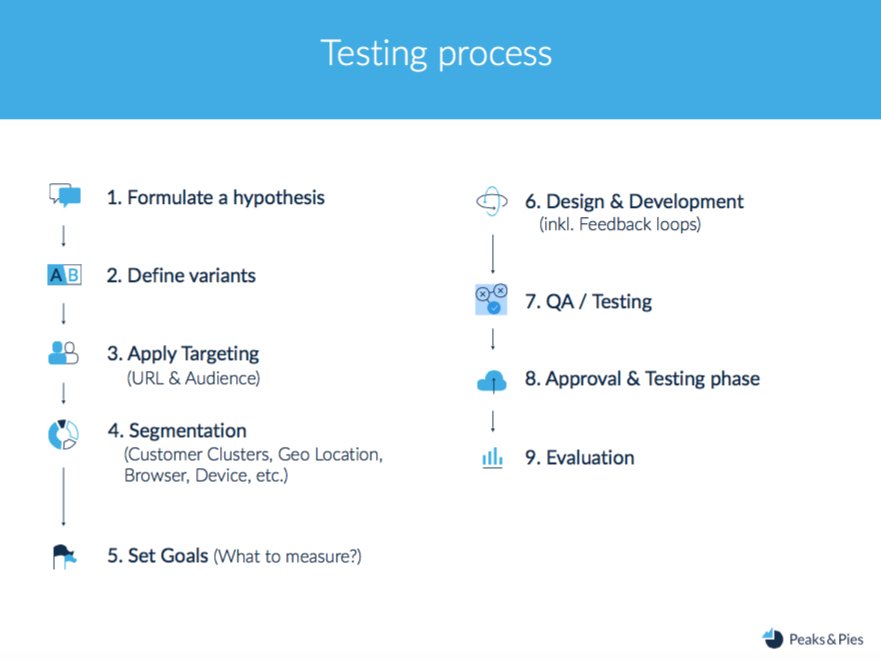881x662 pixels.
Task: Select the cloud upload approval icon
Action: [492, 381]
